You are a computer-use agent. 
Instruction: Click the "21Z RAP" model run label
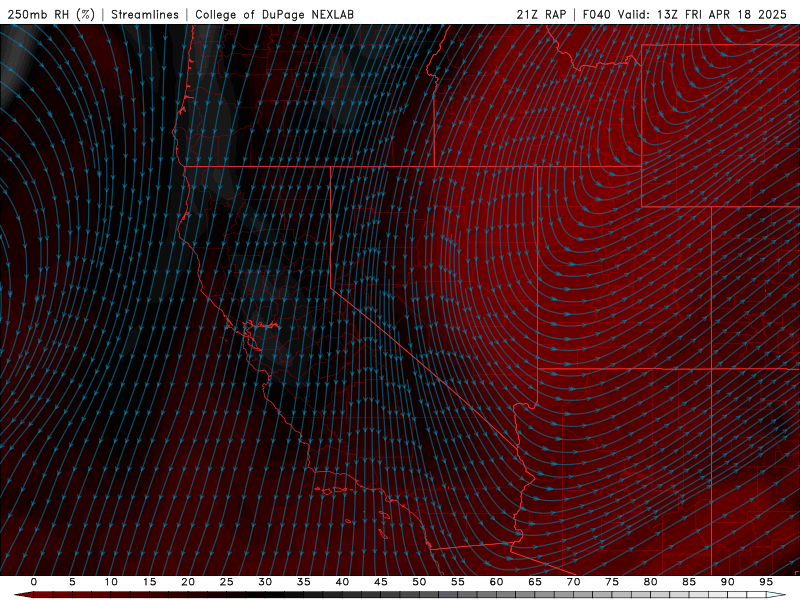click(x=541, y=14)
